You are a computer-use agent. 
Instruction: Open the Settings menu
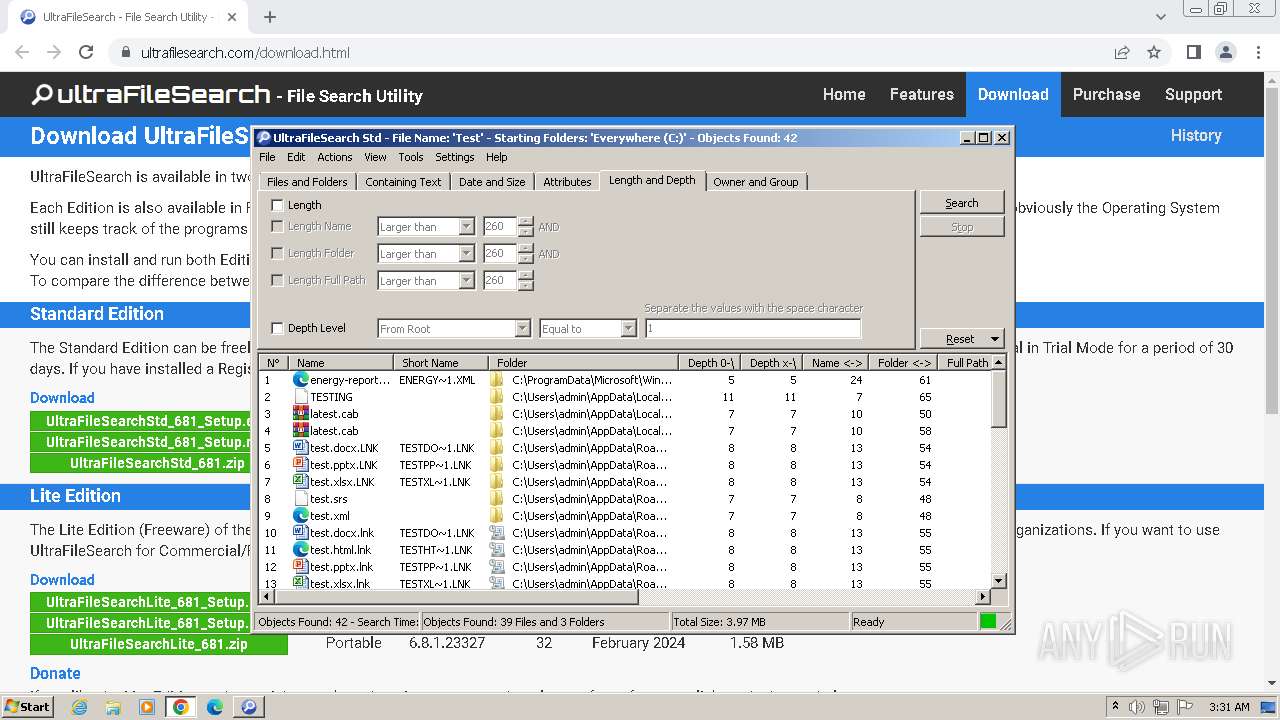[x=454, y=157]
